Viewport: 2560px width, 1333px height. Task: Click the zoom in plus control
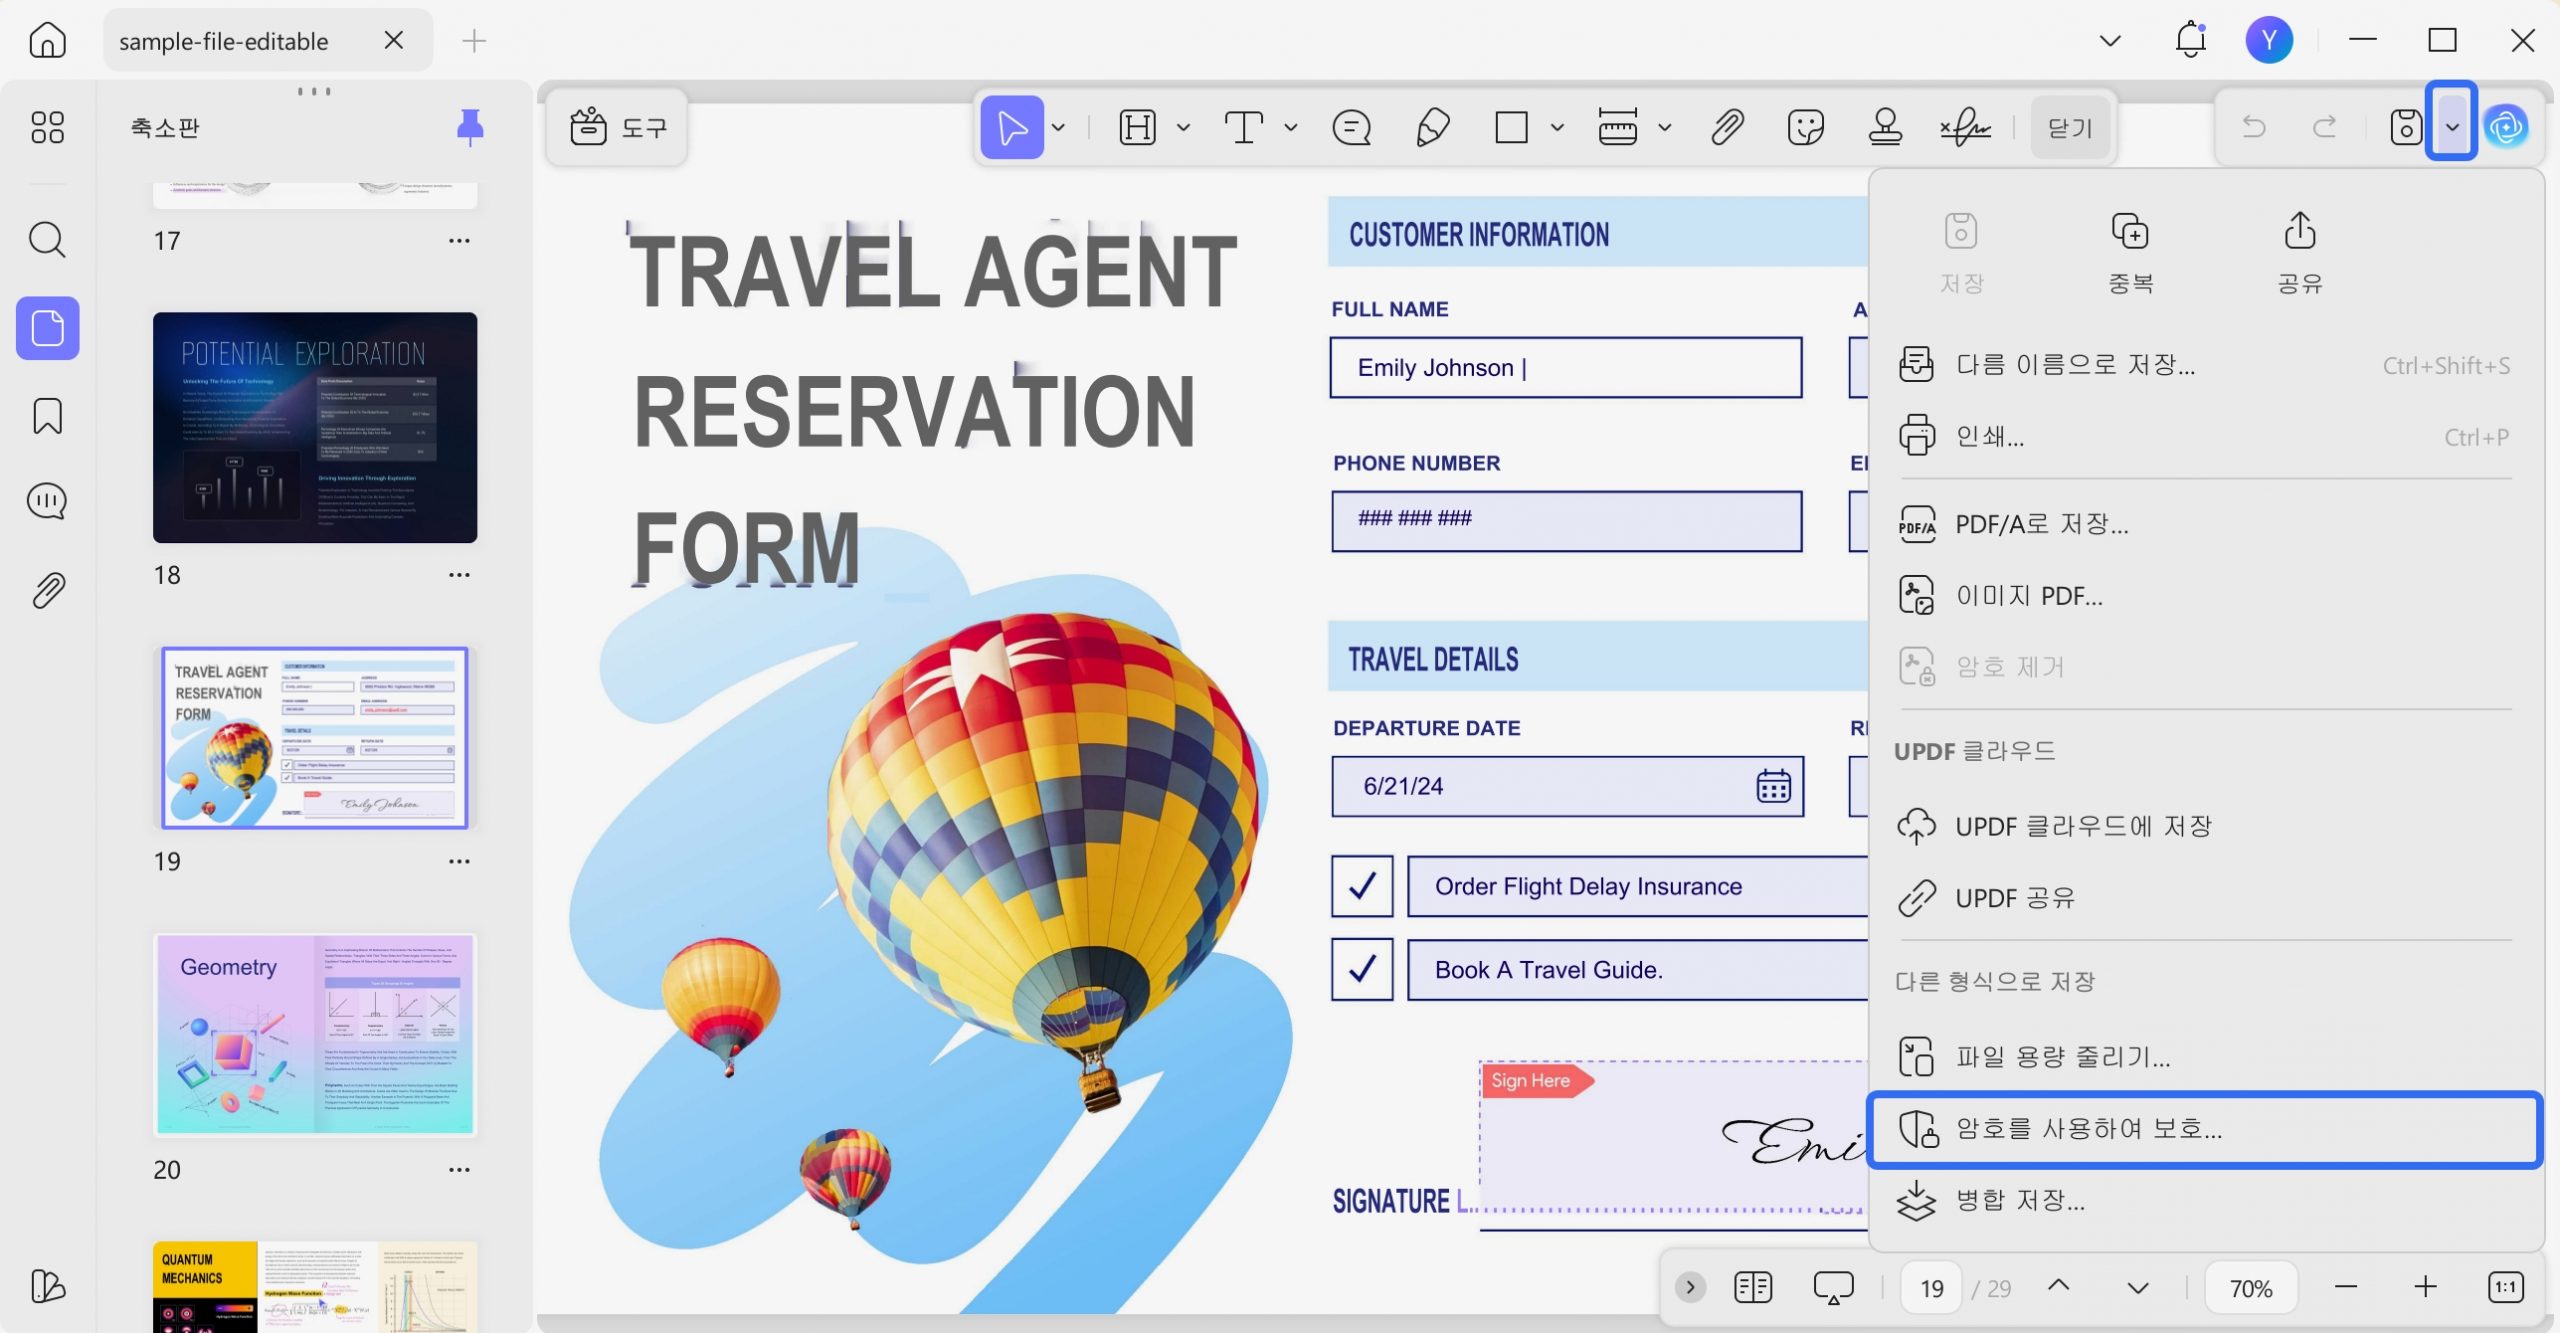click(x=2425, y=1287)
